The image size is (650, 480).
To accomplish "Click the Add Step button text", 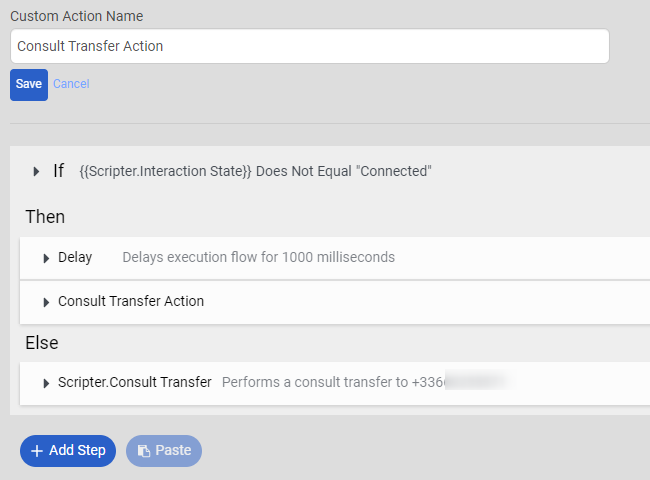I will coord(77,451).
